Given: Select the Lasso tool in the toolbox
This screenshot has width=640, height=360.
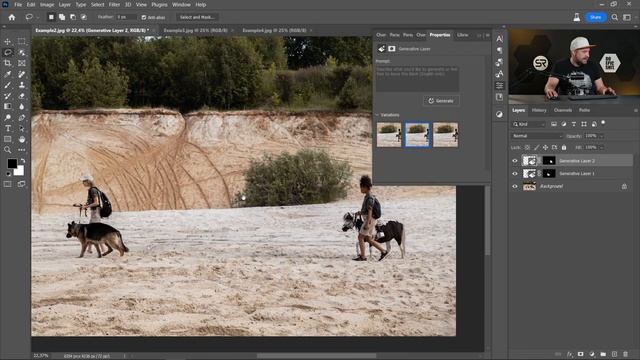Looking at the screenshot, I should 8,52.
